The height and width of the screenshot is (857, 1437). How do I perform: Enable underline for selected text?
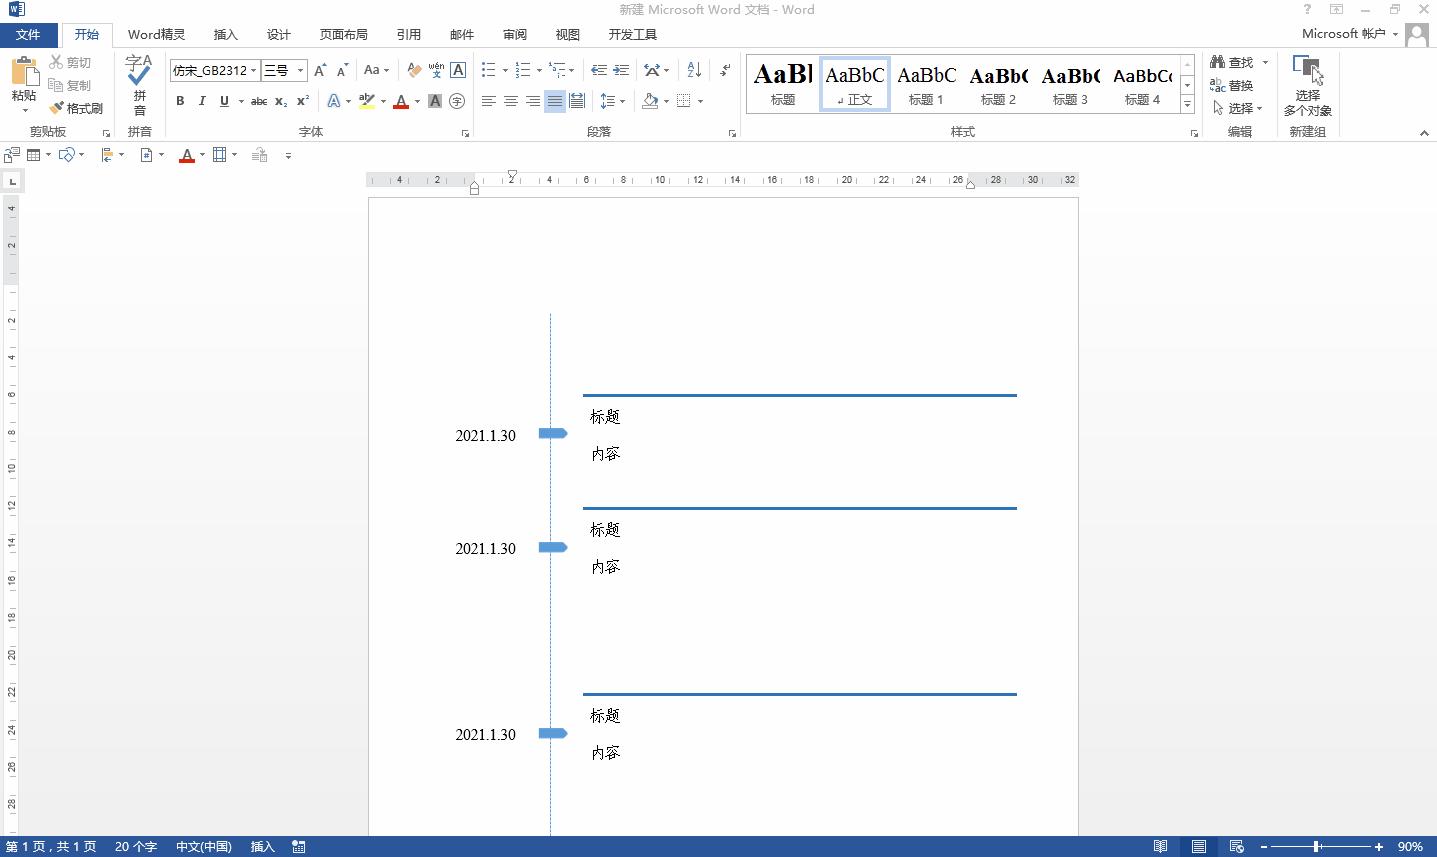tap(222, 101)
